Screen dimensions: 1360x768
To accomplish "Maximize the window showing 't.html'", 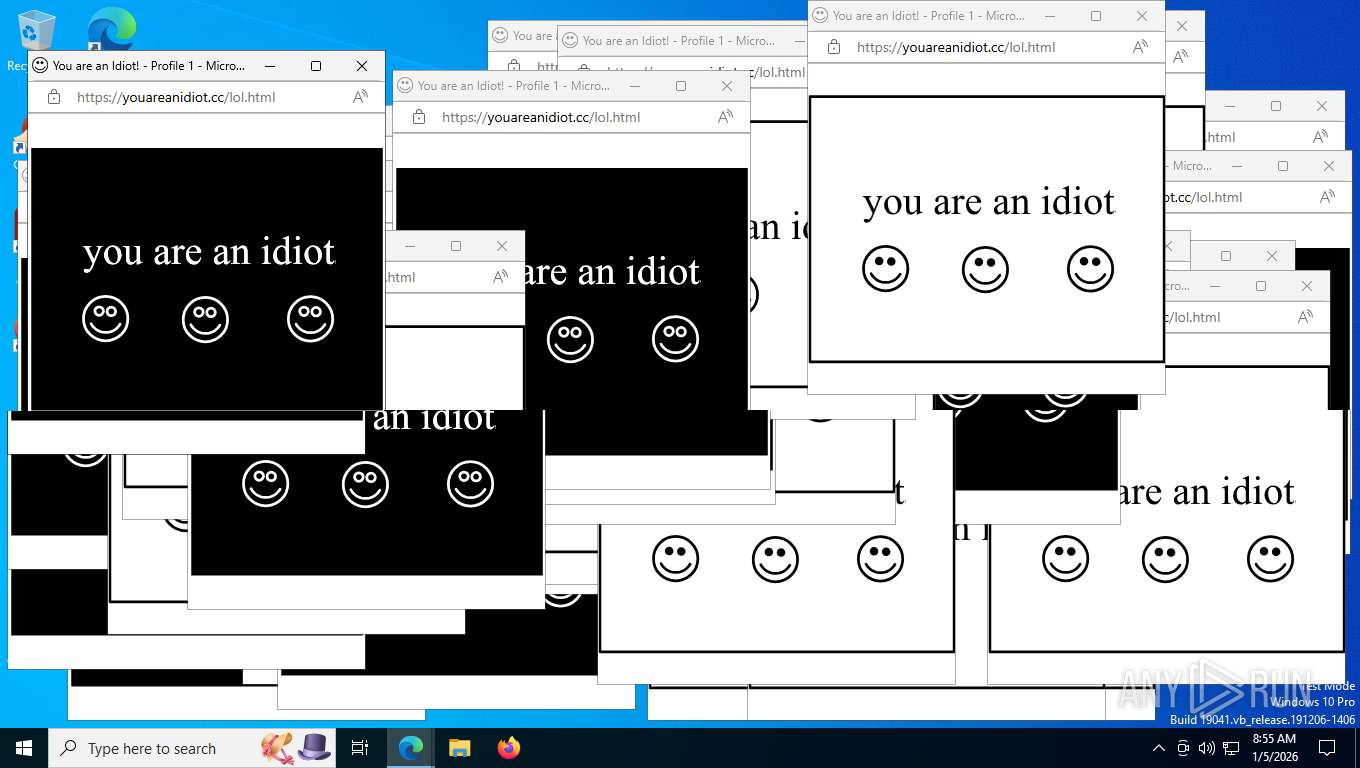I will coord(1276,106).
